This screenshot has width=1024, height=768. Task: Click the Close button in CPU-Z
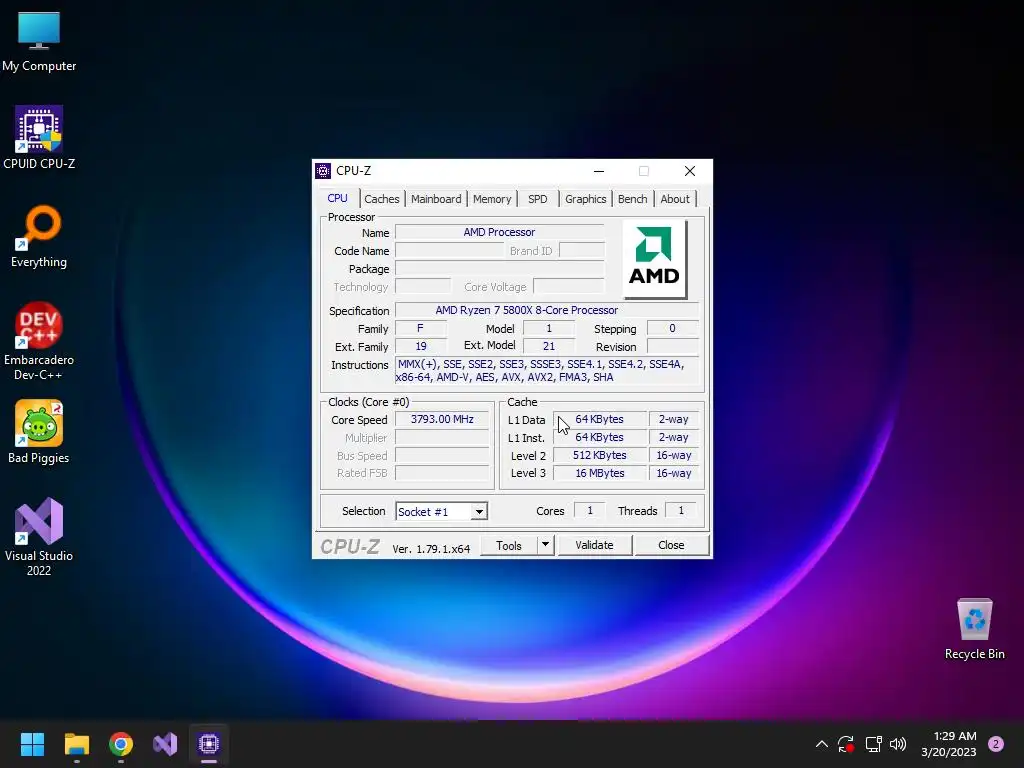(671, 545)
